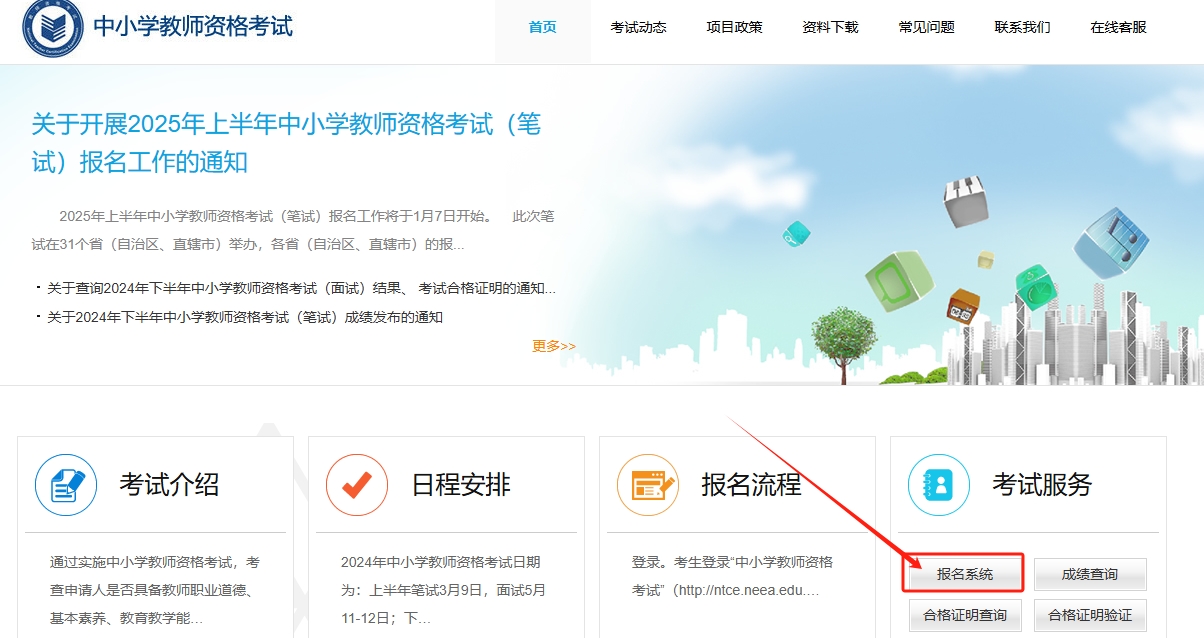The width and height of the screenshot is (1204, 638).
Task: Click the 考试介绍 document icon
Action: tap(66, 486)
